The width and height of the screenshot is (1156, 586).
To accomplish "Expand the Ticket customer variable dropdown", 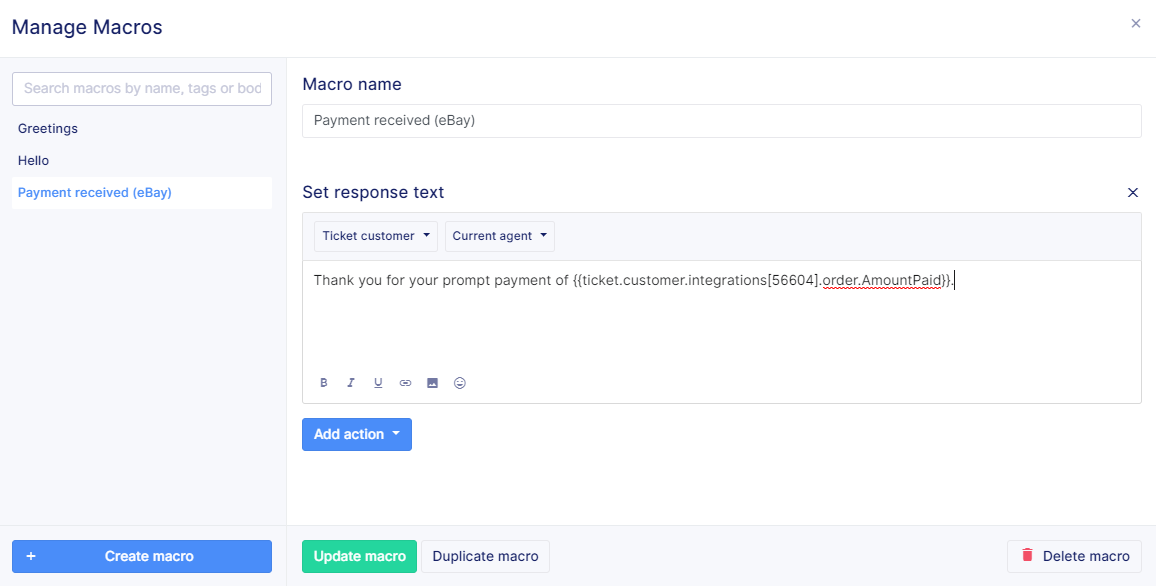I will coord(376,236).
